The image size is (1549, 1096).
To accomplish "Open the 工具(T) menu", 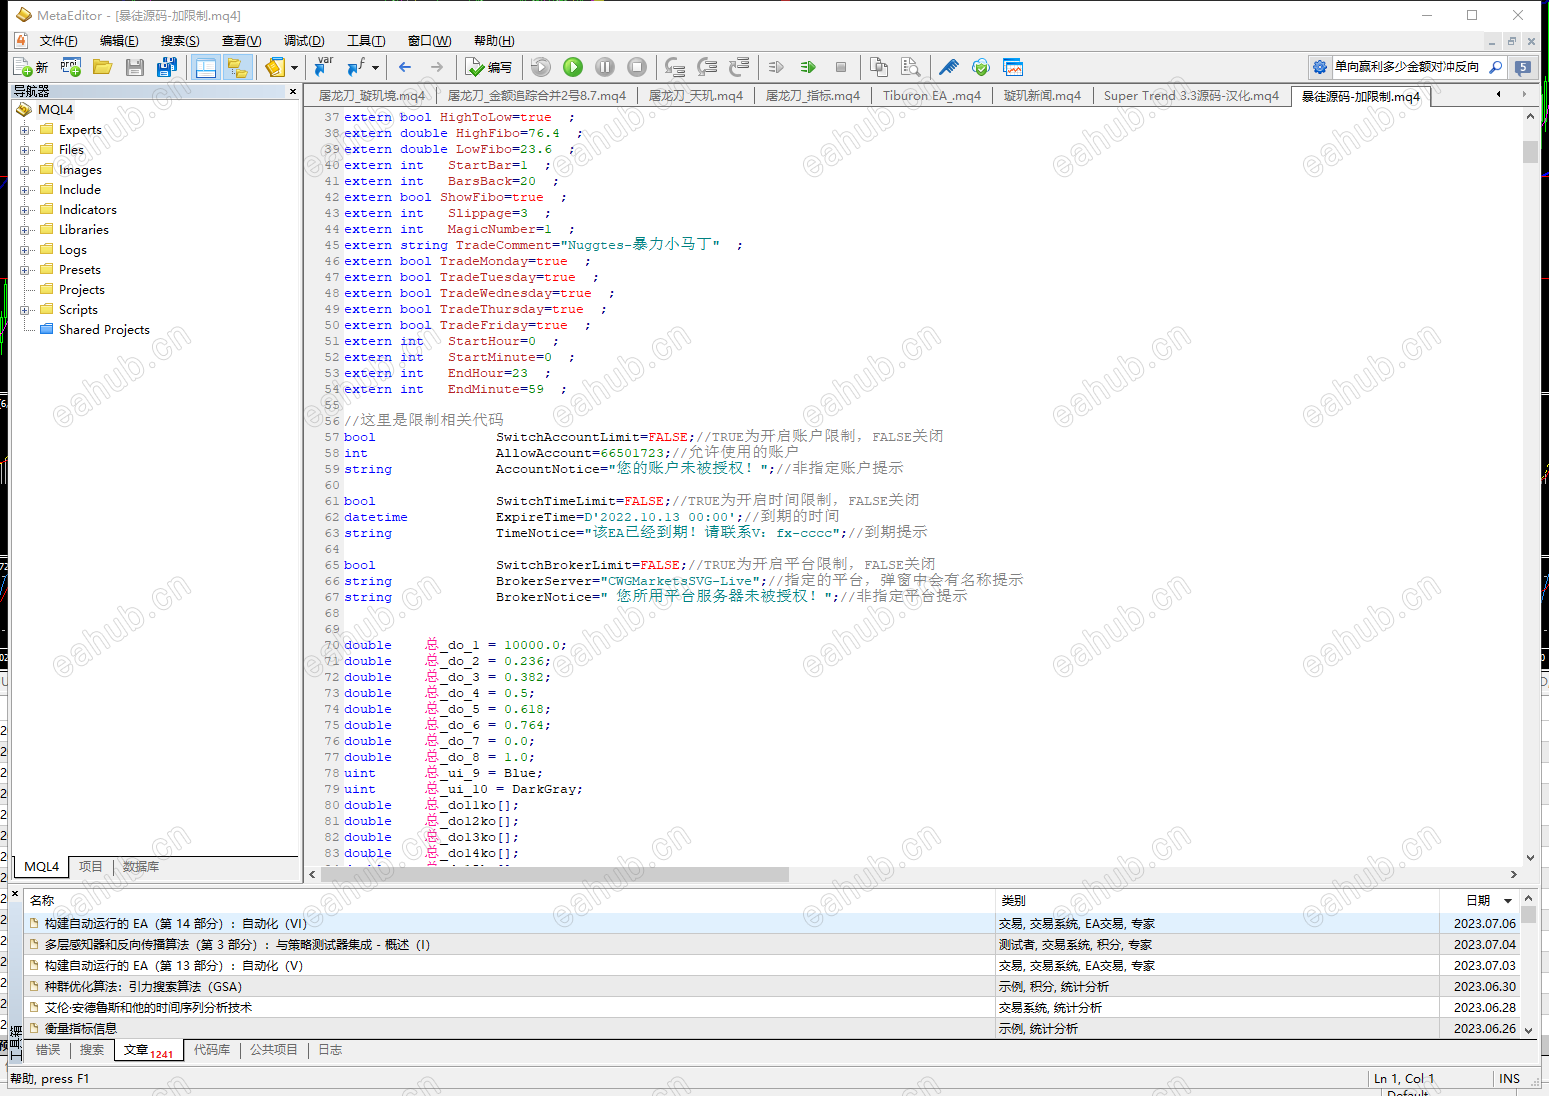I will pos(366,41).
